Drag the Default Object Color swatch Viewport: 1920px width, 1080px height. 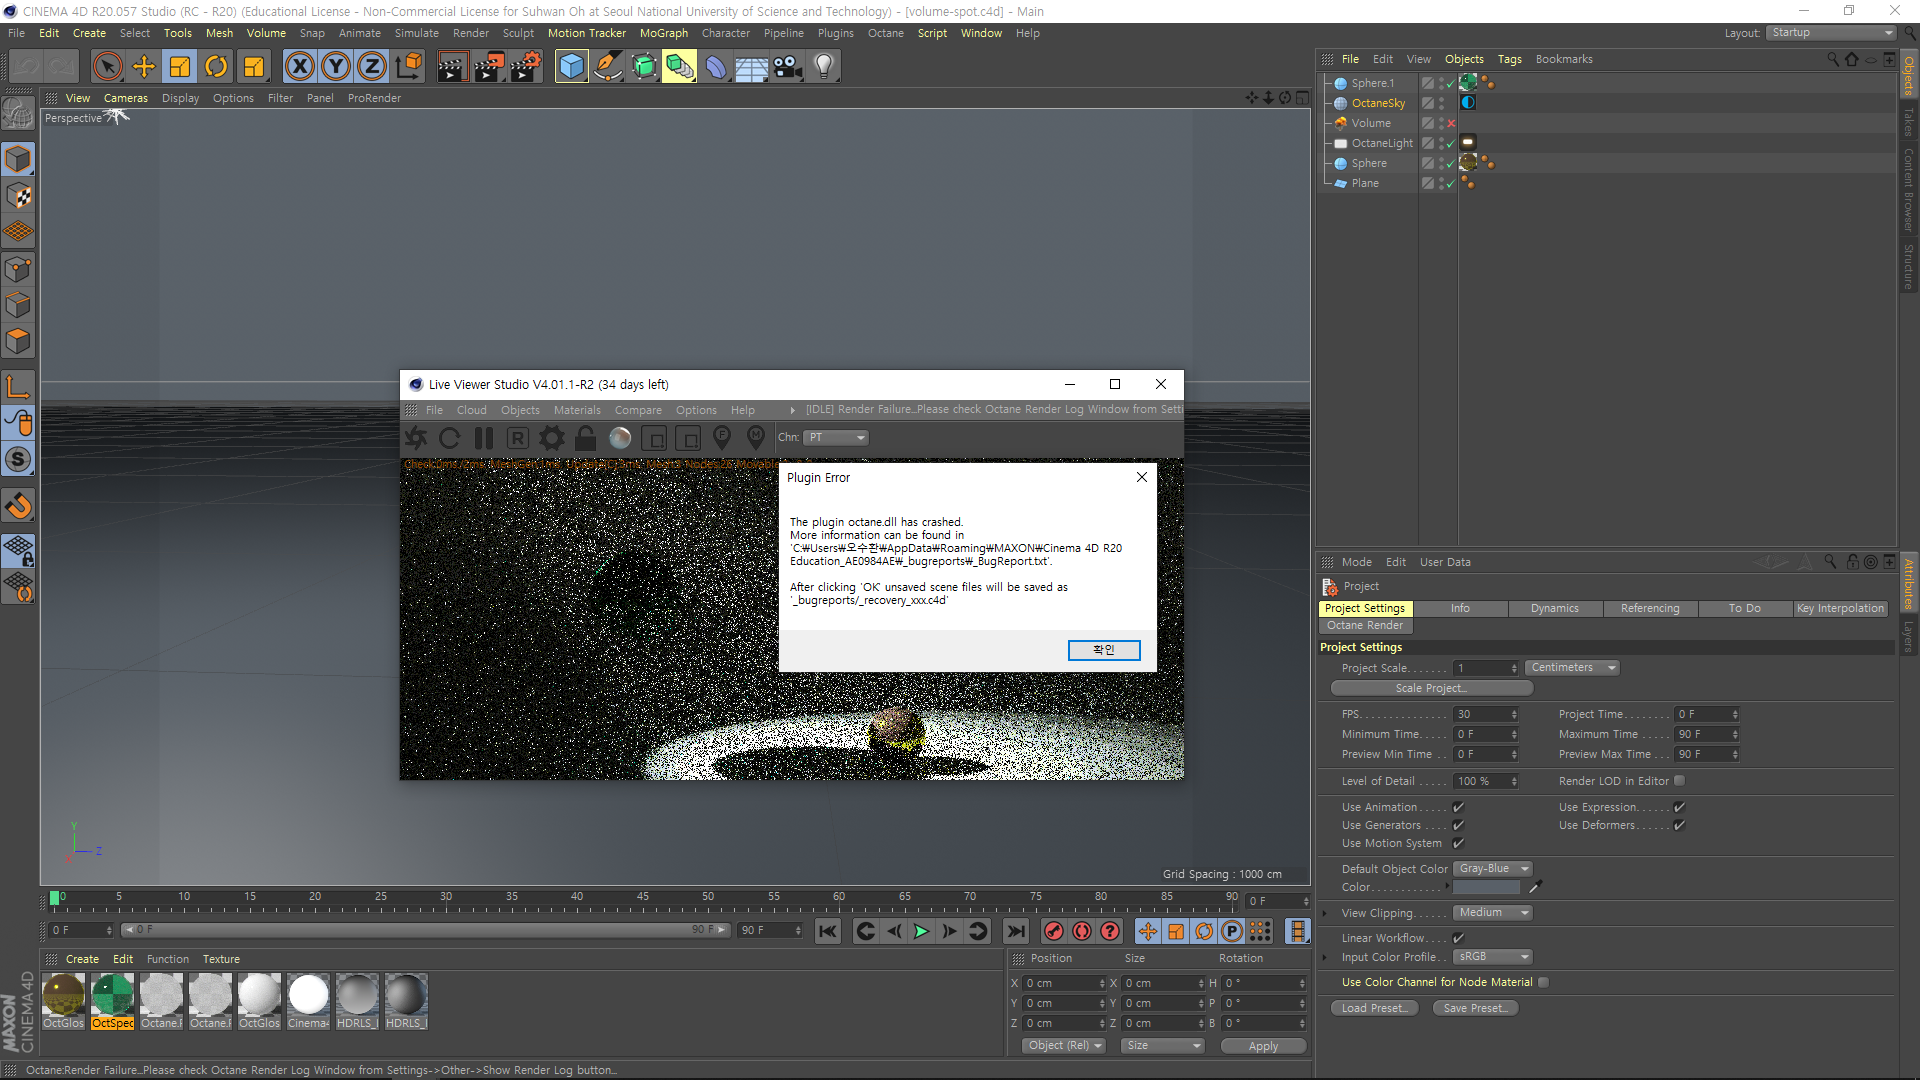[x=1489, y=886]
